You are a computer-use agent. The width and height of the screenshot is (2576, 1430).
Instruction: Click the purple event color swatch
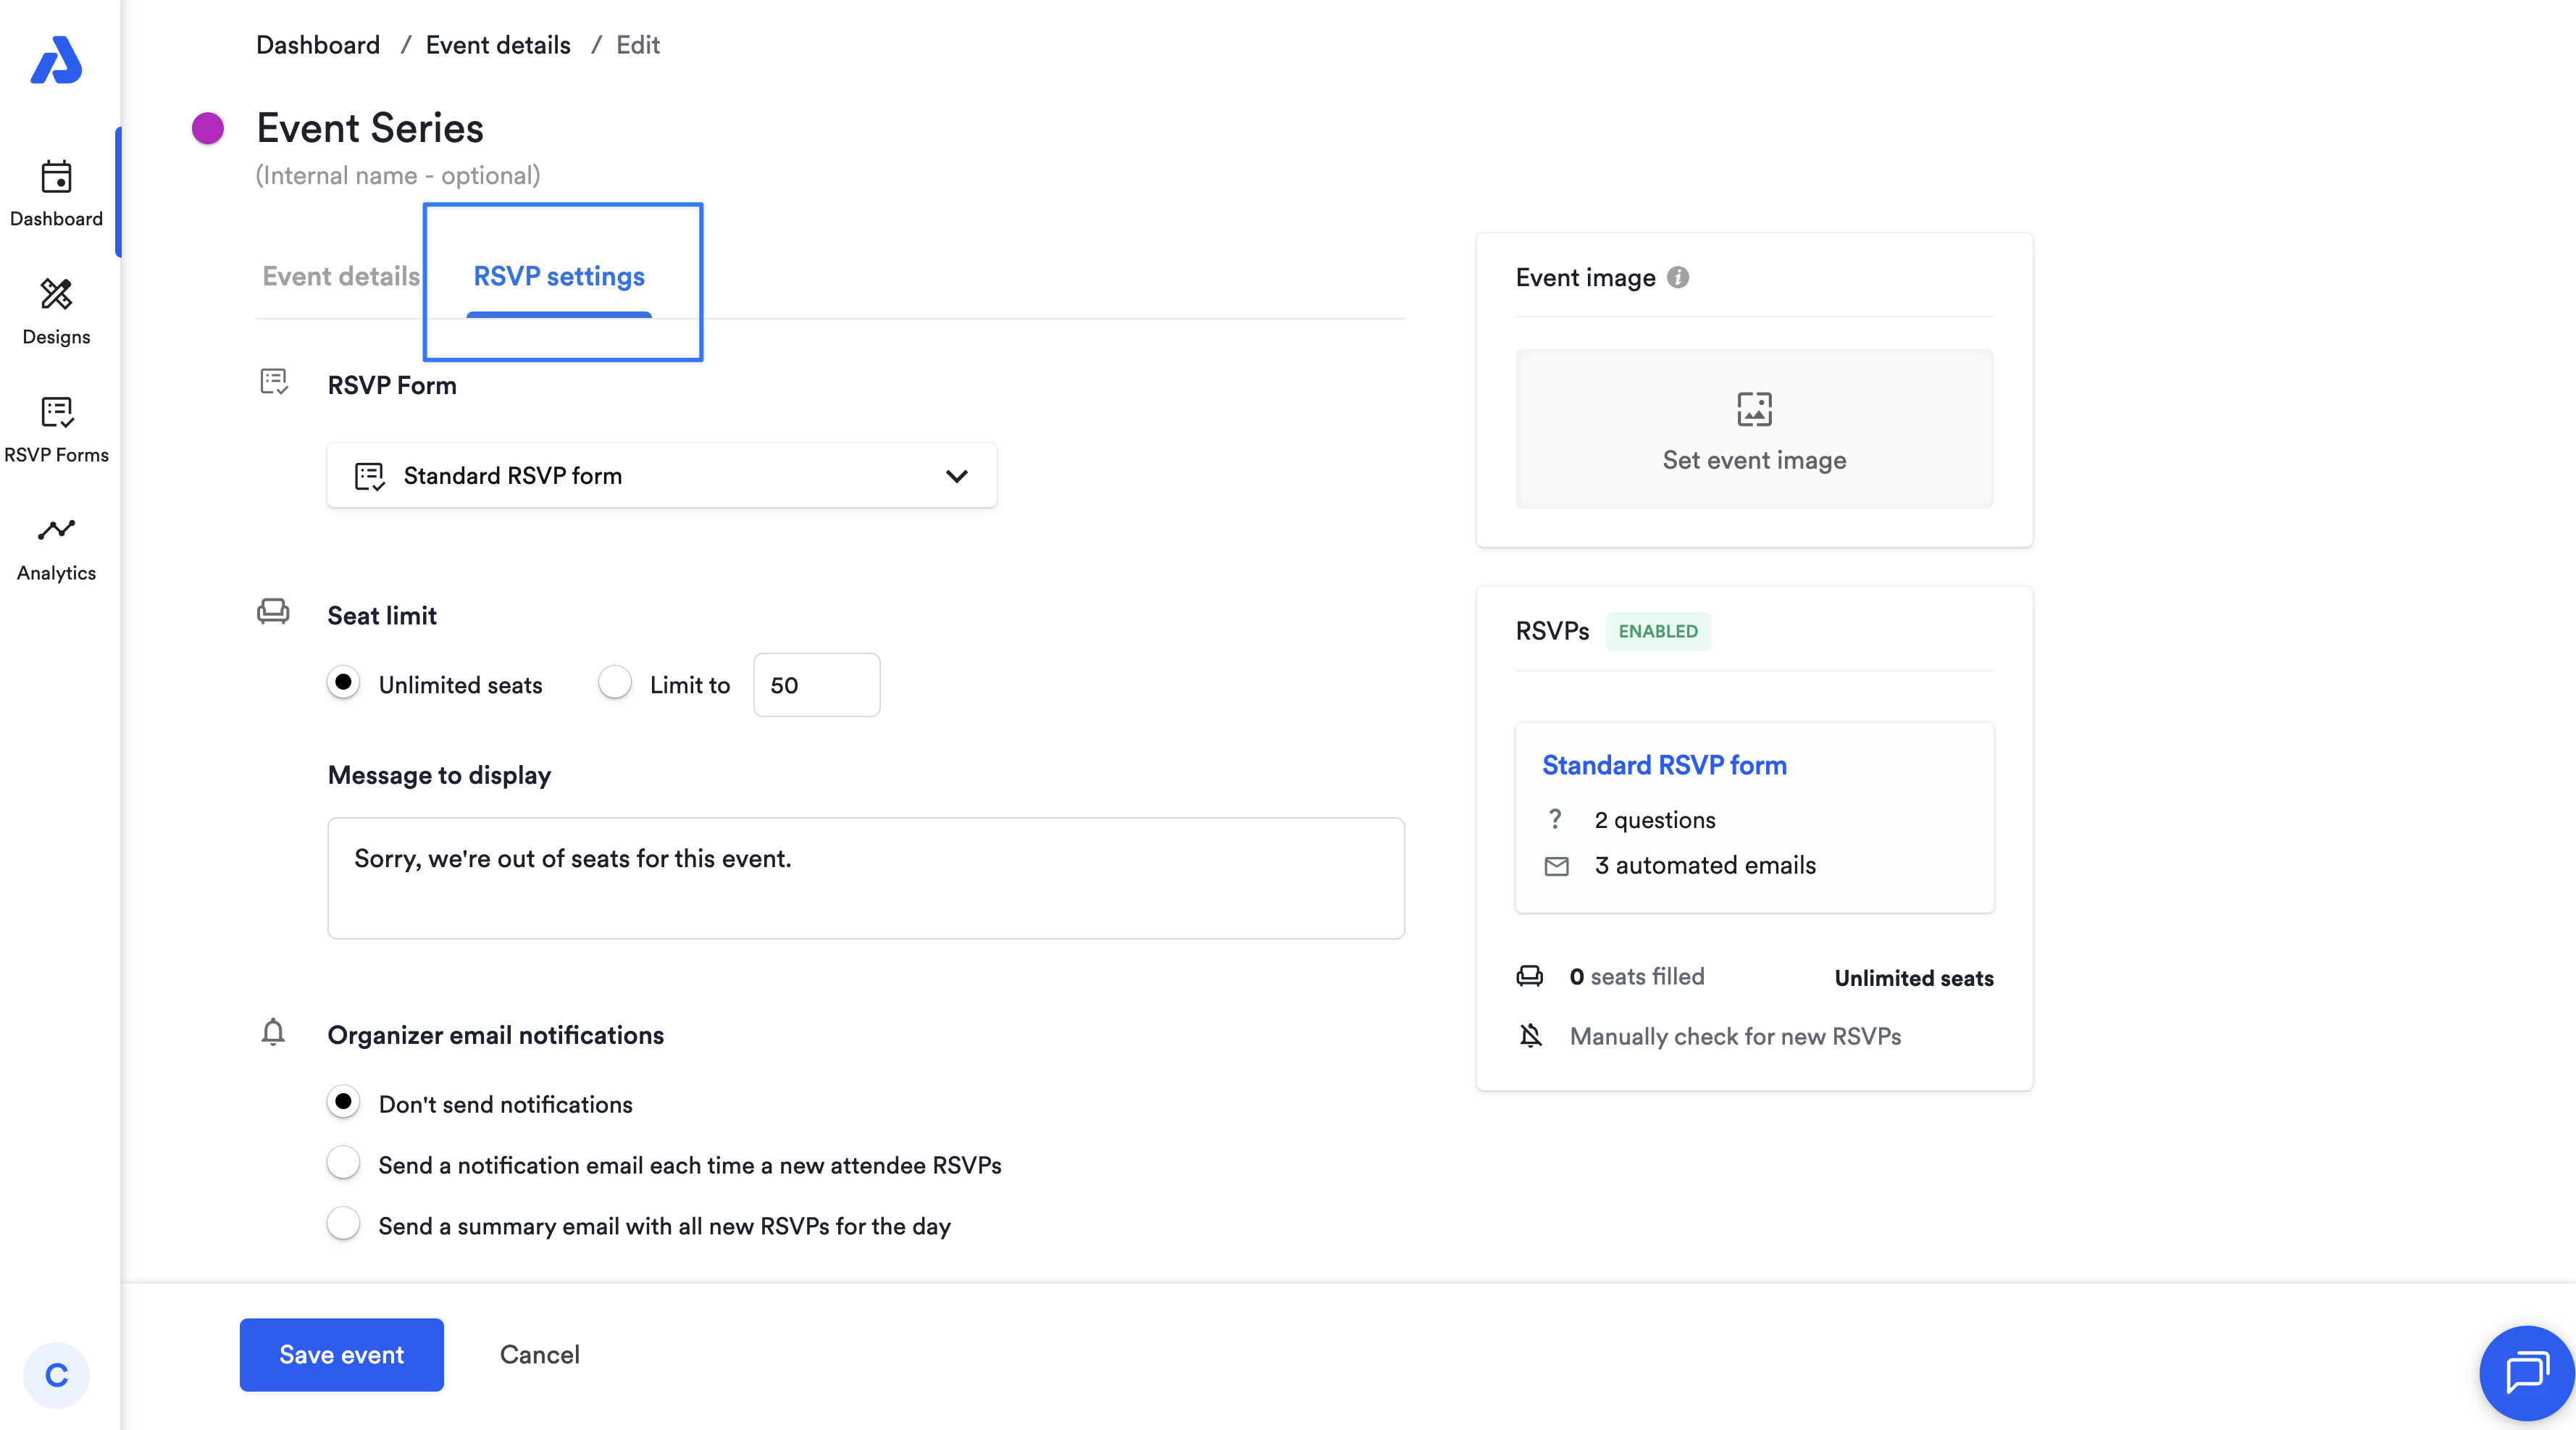point(208,128)
